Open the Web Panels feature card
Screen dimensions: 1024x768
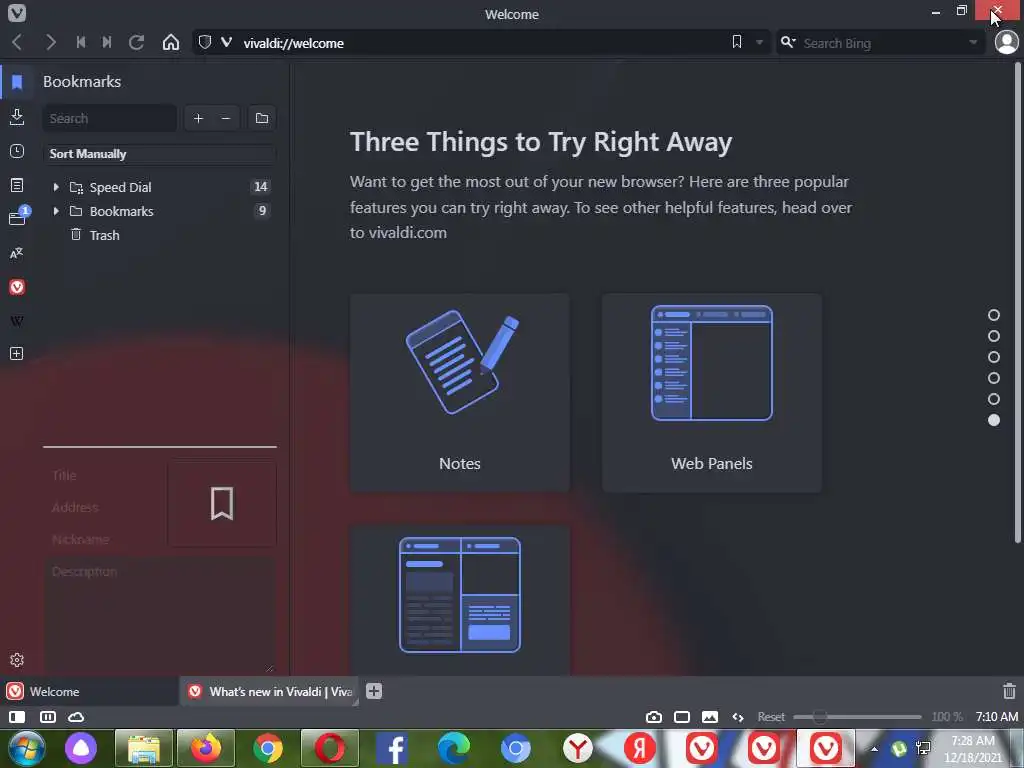click(712, 392)
